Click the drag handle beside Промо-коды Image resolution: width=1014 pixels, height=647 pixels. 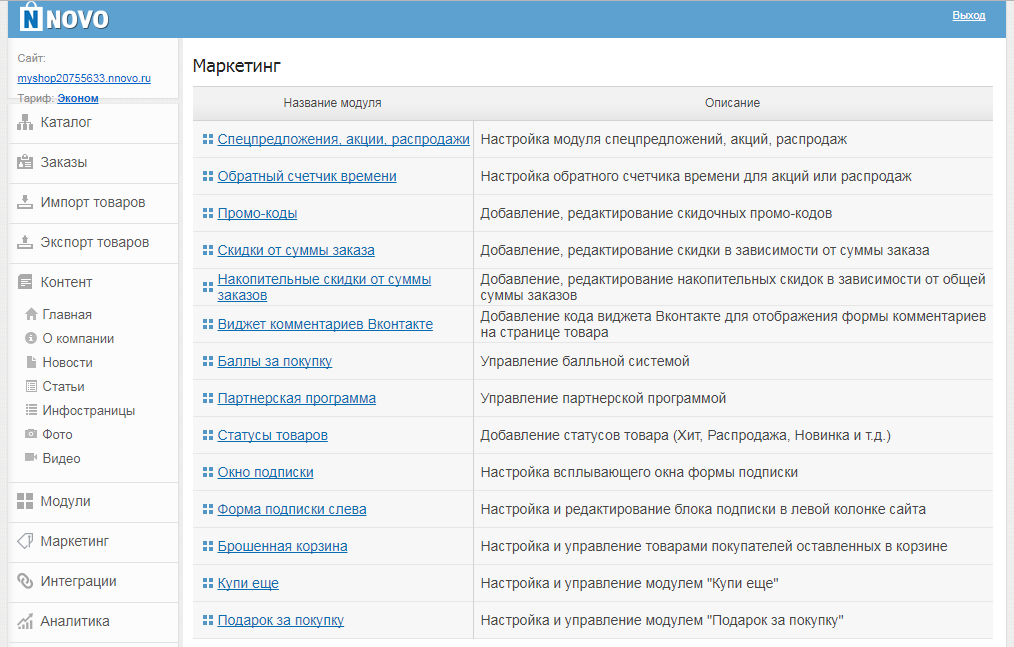pos(207,212)
